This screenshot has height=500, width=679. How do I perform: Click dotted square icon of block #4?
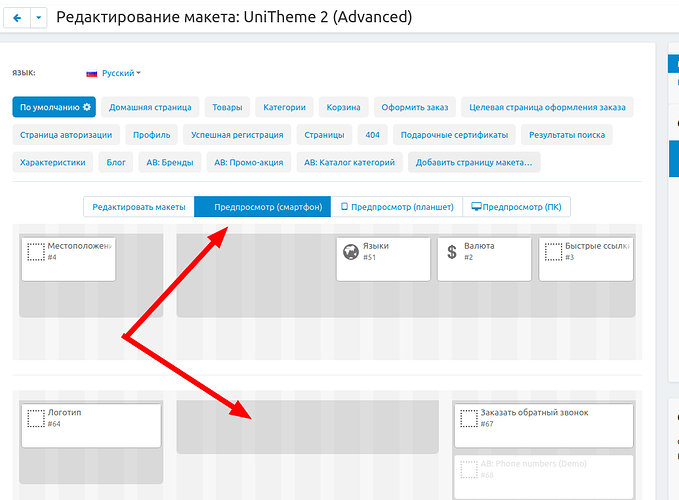point(36,252)
